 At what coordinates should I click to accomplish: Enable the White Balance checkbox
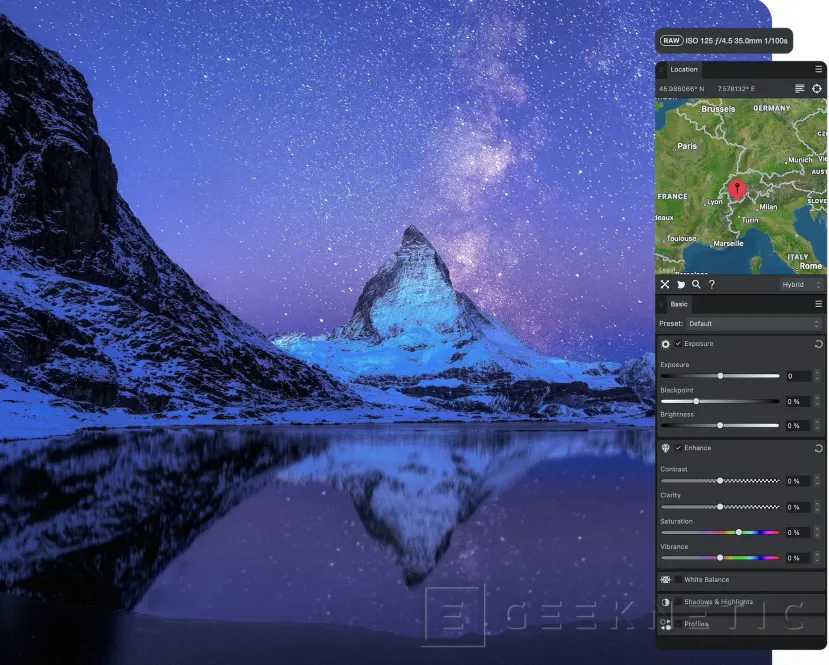coord(678,580)
